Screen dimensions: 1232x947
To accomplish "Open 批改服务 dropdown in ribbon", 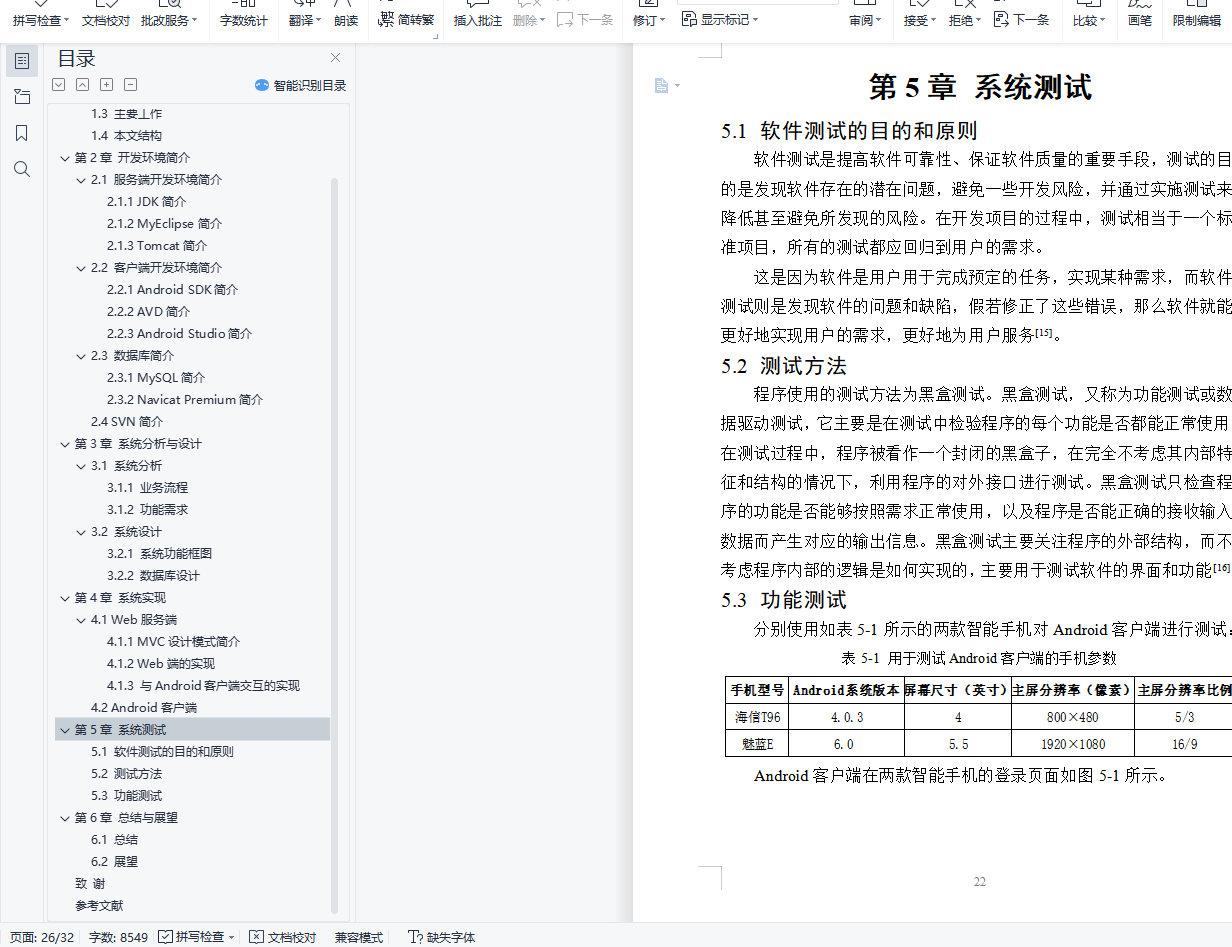I will click(169, 20).
